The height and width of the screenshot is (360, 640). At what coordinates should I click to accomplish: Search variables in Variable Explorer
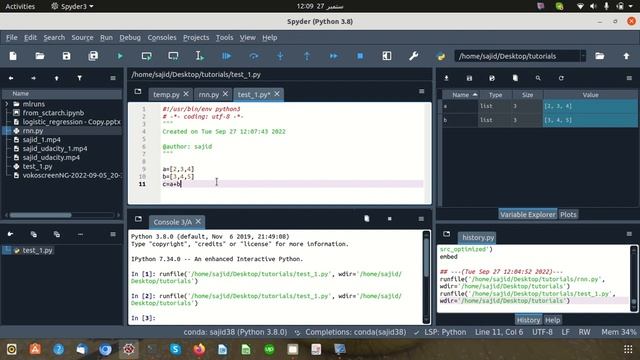(538, 78)
